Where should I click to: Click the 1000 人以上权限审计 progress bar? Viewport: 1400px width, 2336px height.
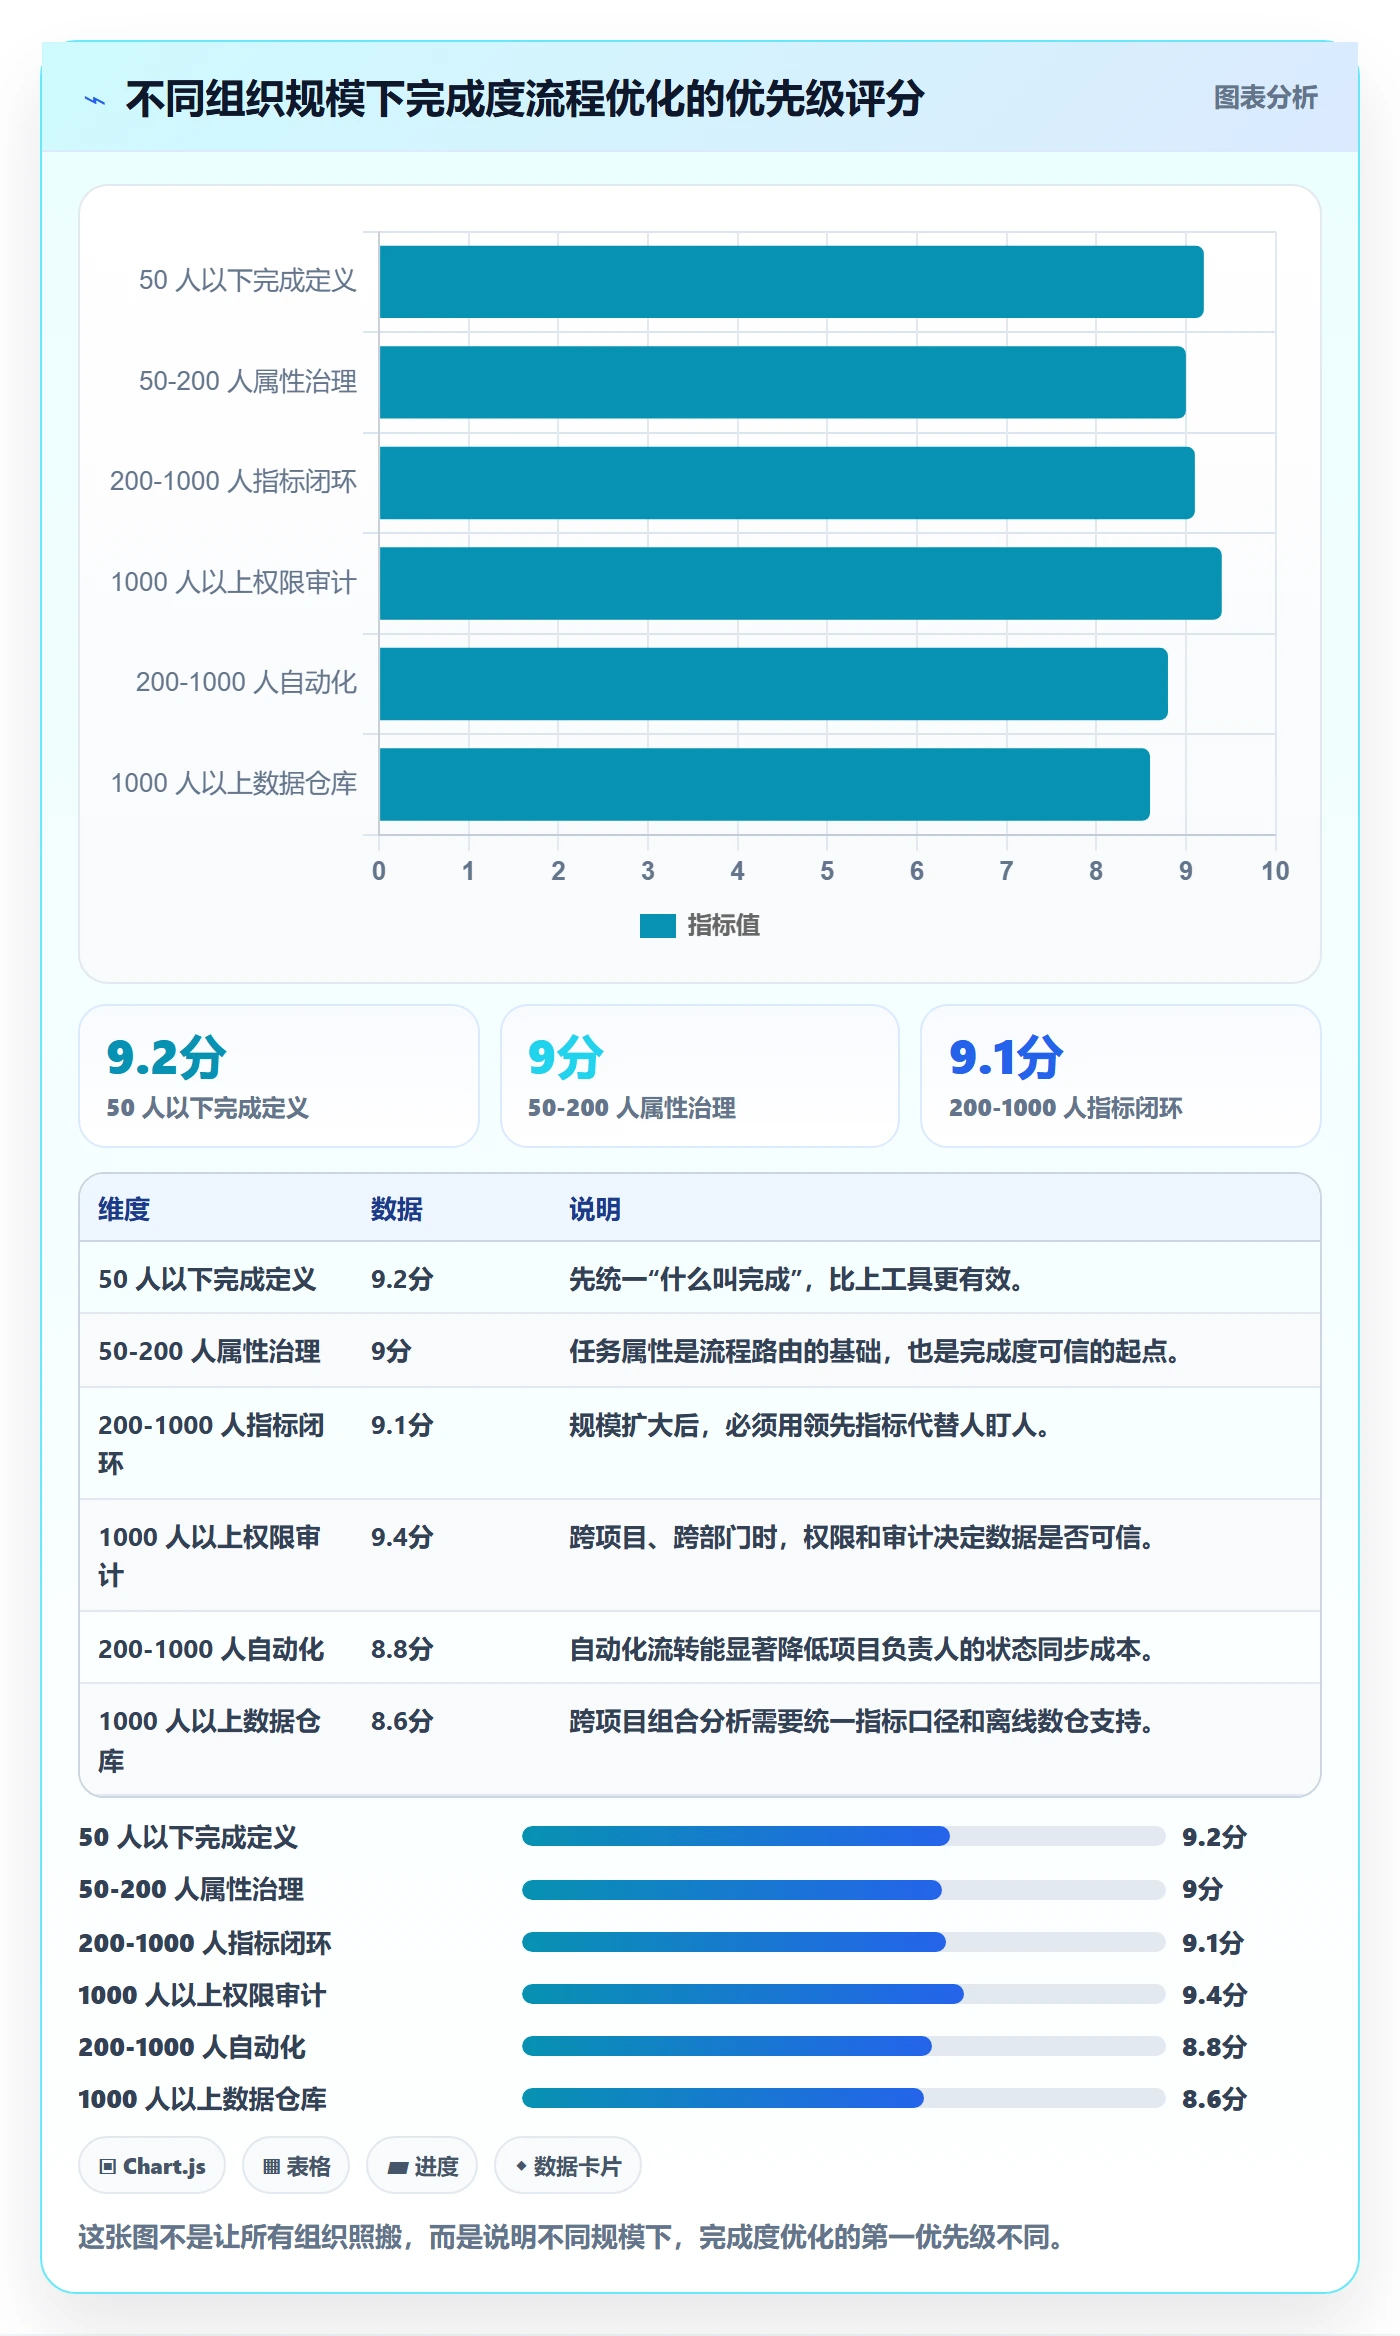tap(844, 1994)
